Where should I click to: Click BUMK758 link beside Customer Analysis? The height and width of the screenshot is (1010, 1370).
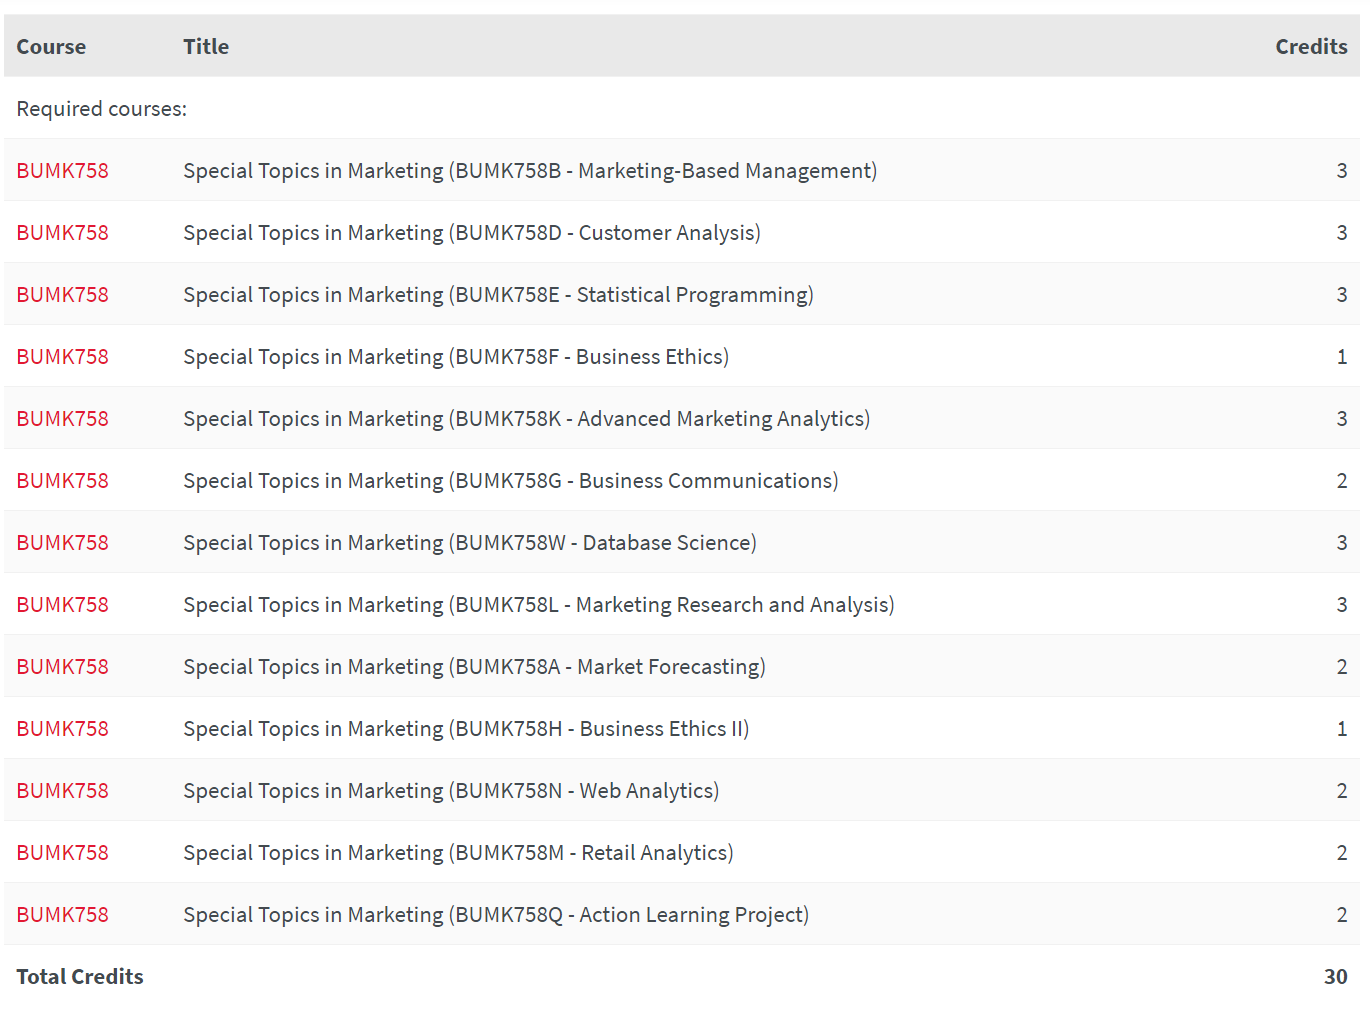(x=62, y=233)
